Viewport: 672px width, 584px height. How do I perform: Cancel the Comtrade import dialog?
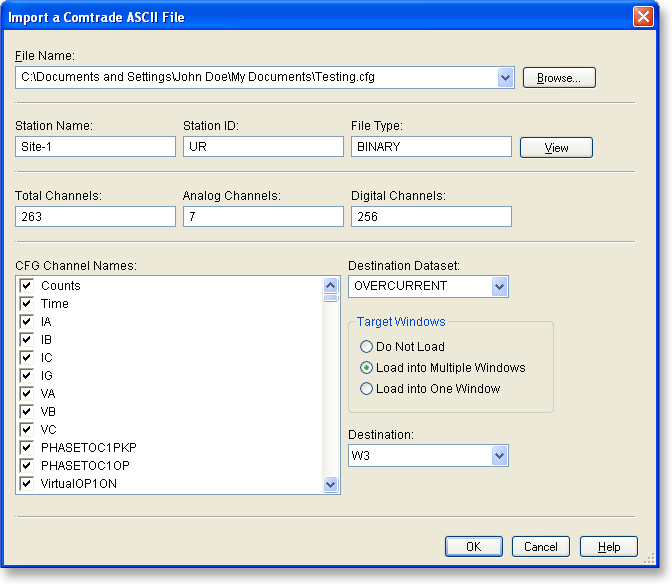point(540,546)
